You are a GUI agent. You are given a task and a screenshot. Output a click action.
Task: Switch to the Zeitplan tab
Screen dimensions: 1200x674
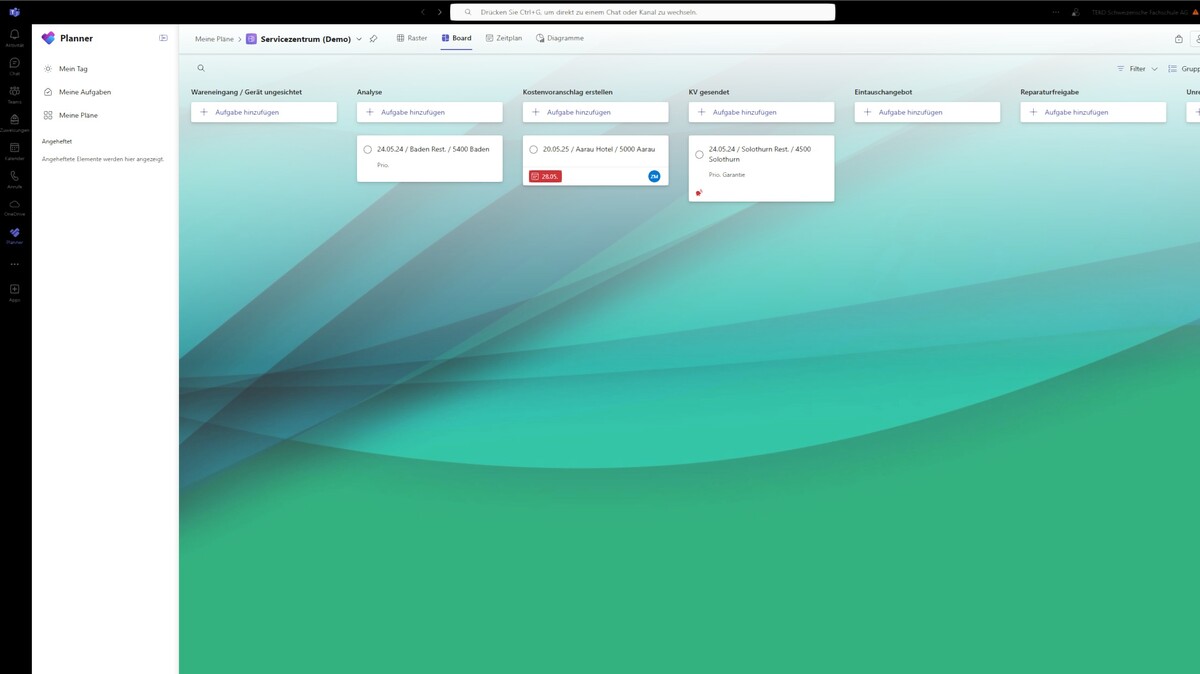[x=503, y=38]
